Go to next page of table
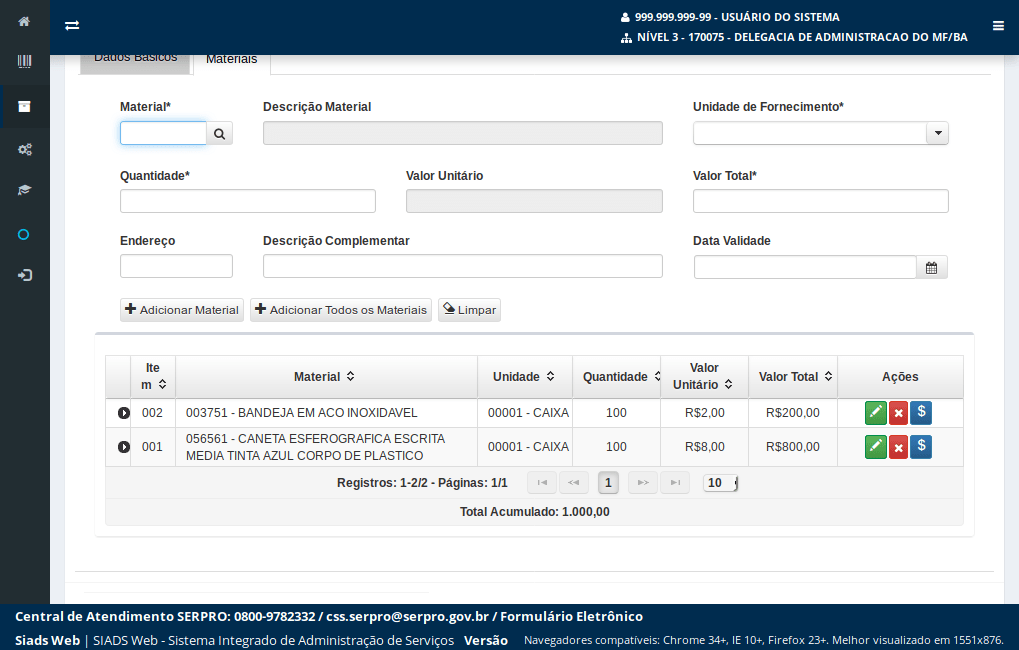This screenshot has height=650, width=1019. [643, 483]
